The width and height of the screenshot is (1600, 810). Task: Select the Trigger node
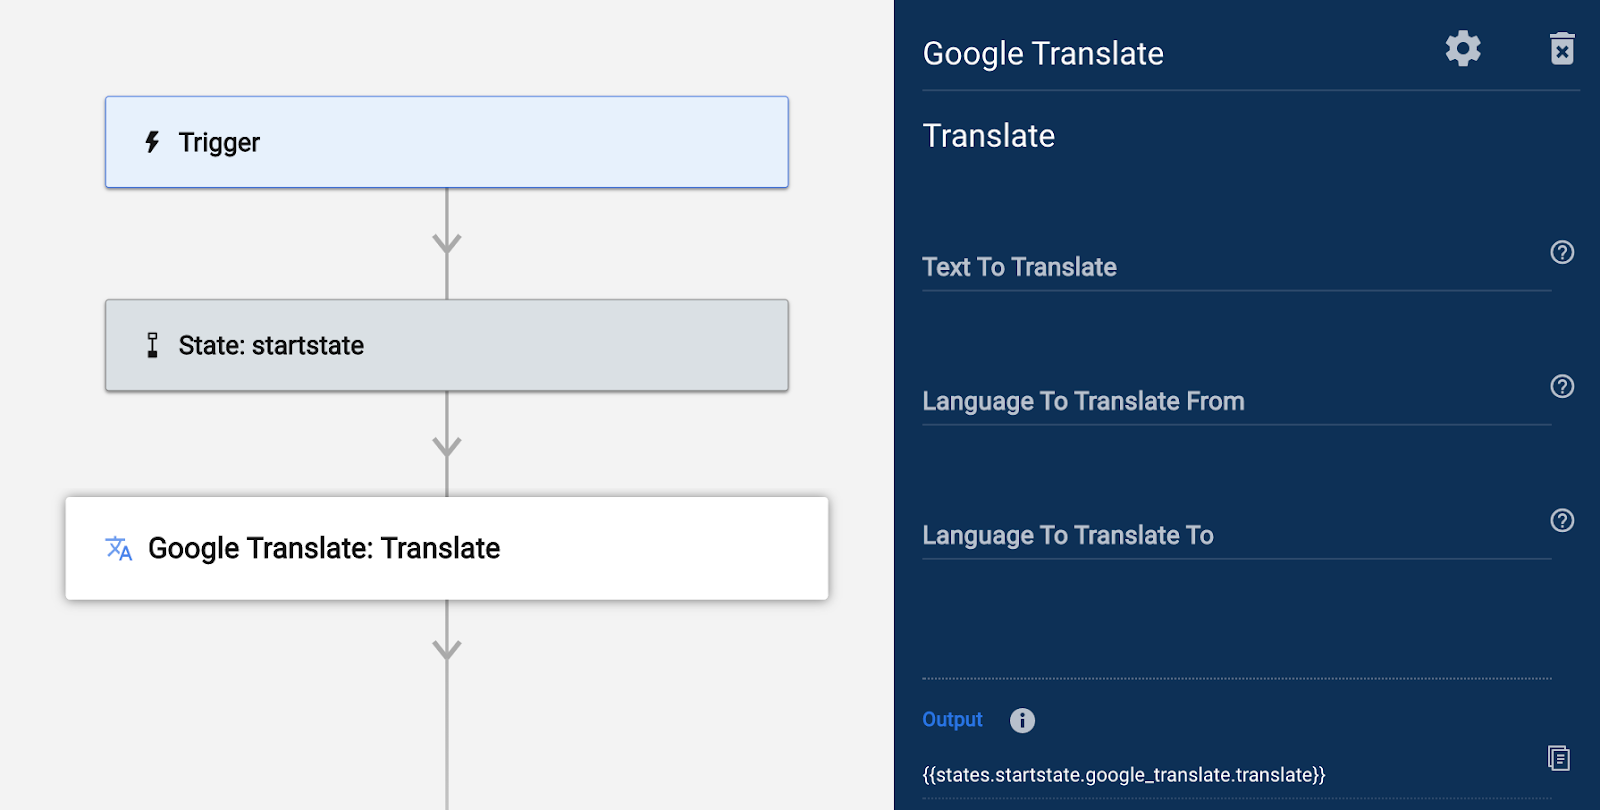447,142
